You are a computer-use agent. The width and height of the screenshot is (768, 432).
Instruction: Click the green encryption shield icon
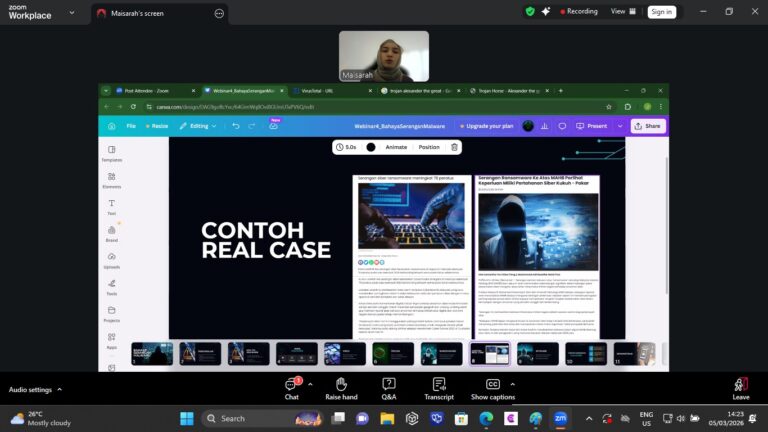[530, 12]
